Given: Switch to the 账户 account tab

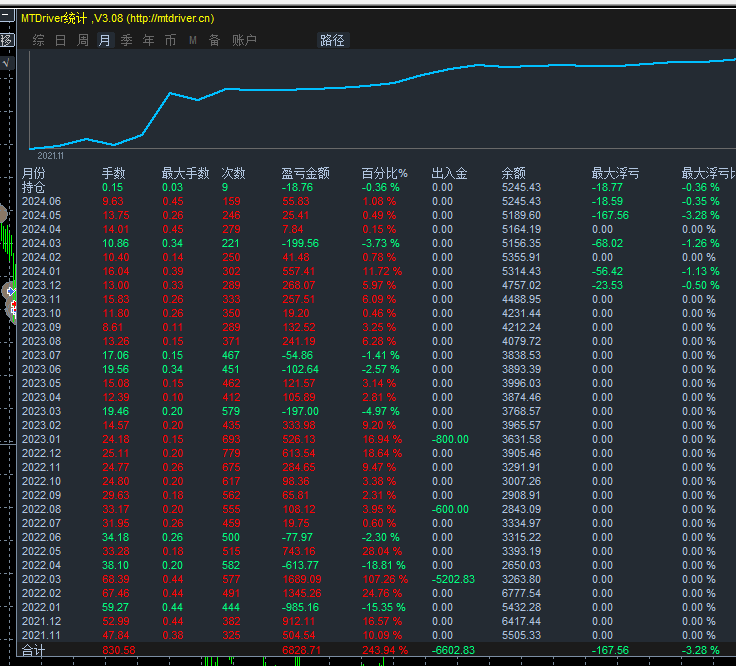Looking at the screenshot, I should pos(244,40).
